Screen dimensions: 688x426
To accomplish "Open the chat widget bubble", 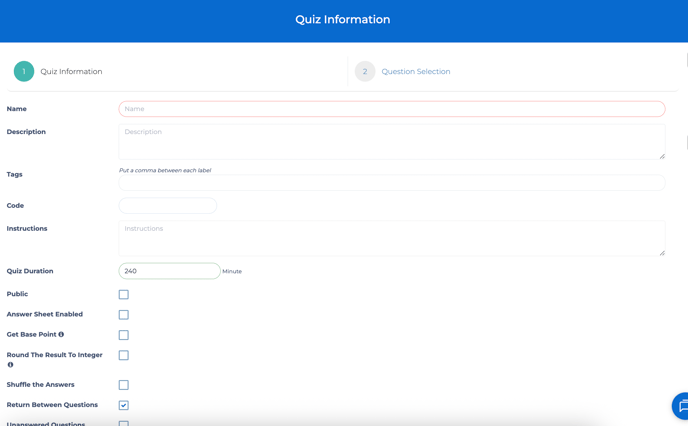I will pyautogui.click(x=681, y=406).
